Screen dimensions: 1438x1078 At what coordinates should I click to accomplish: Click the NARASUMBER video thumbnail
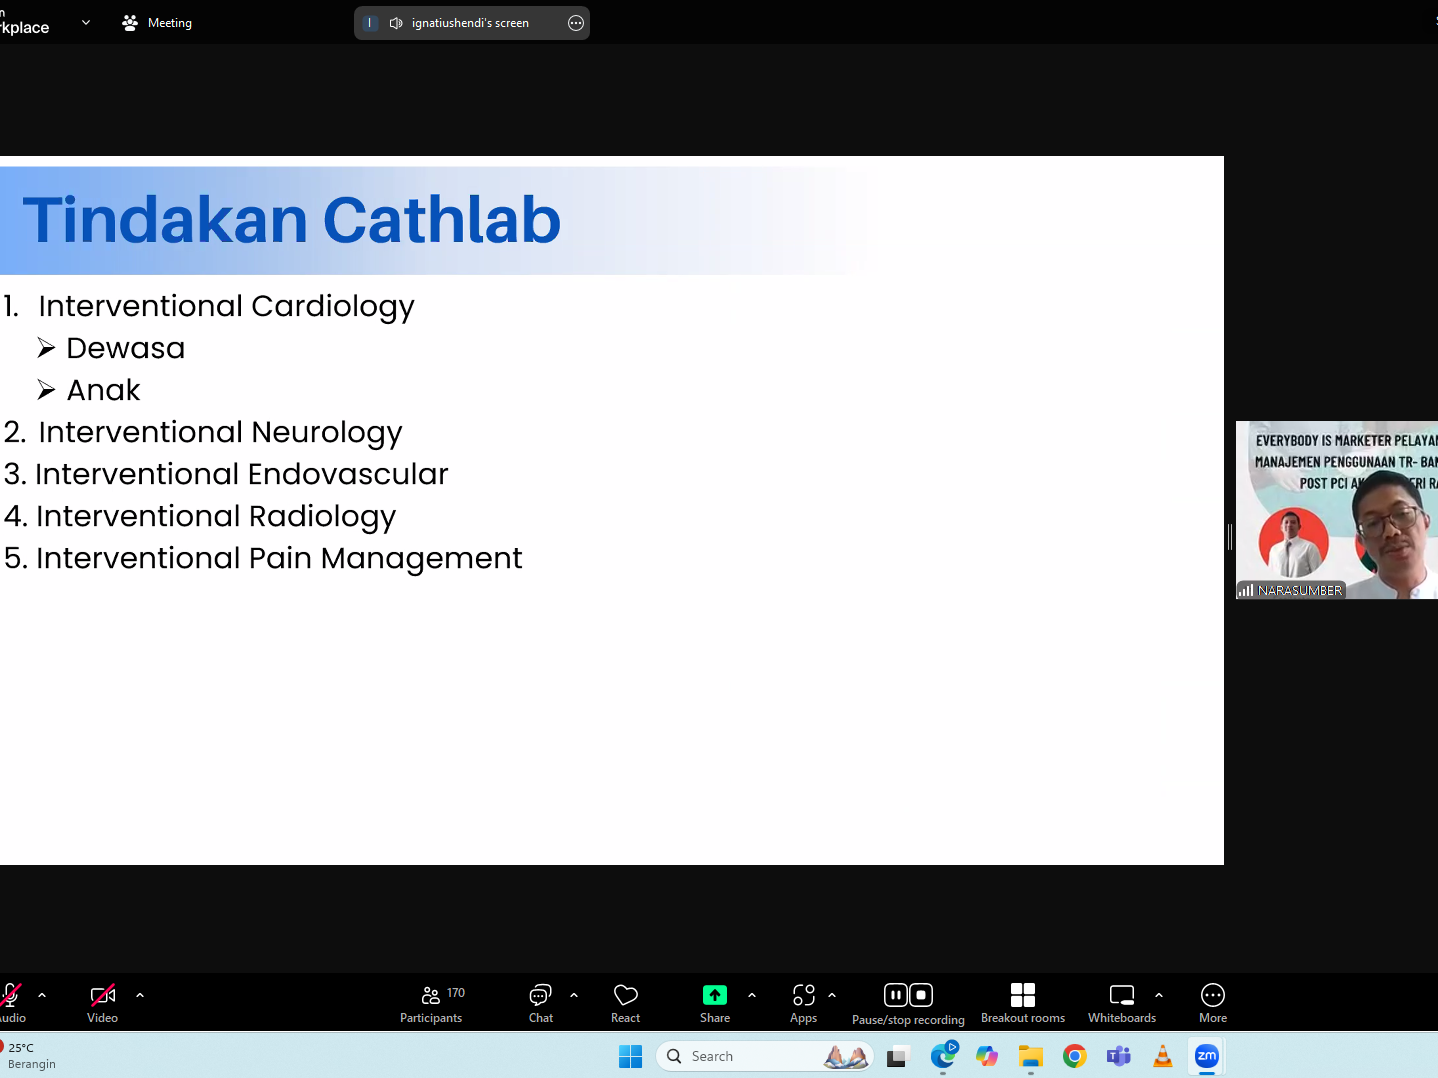(1336, 510)
